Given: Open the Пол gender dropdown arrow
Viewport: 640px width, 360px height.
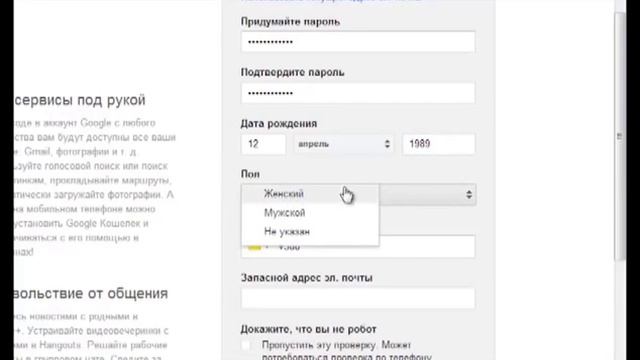Looking at the screenshot, I should [469, 195].
